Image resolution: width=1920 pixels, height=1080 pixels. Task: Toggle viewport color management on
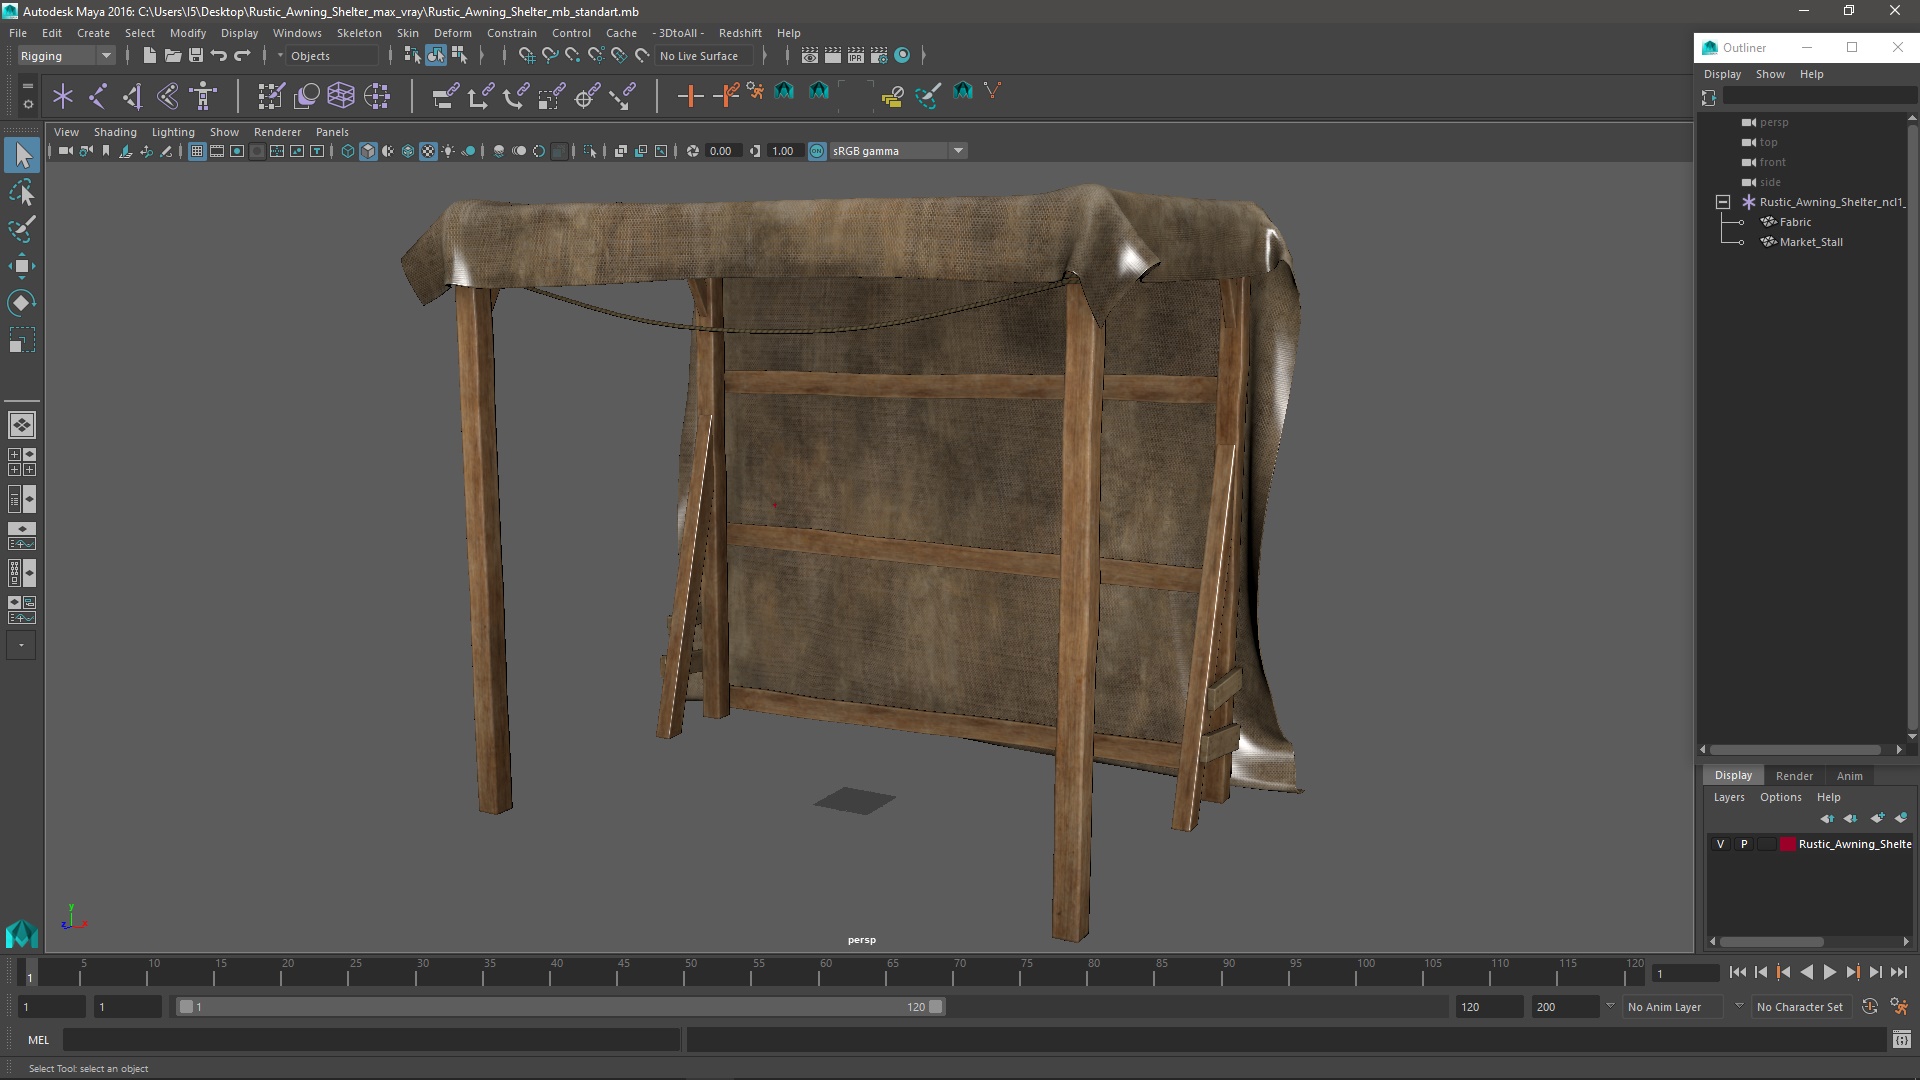tap(817, 151)
